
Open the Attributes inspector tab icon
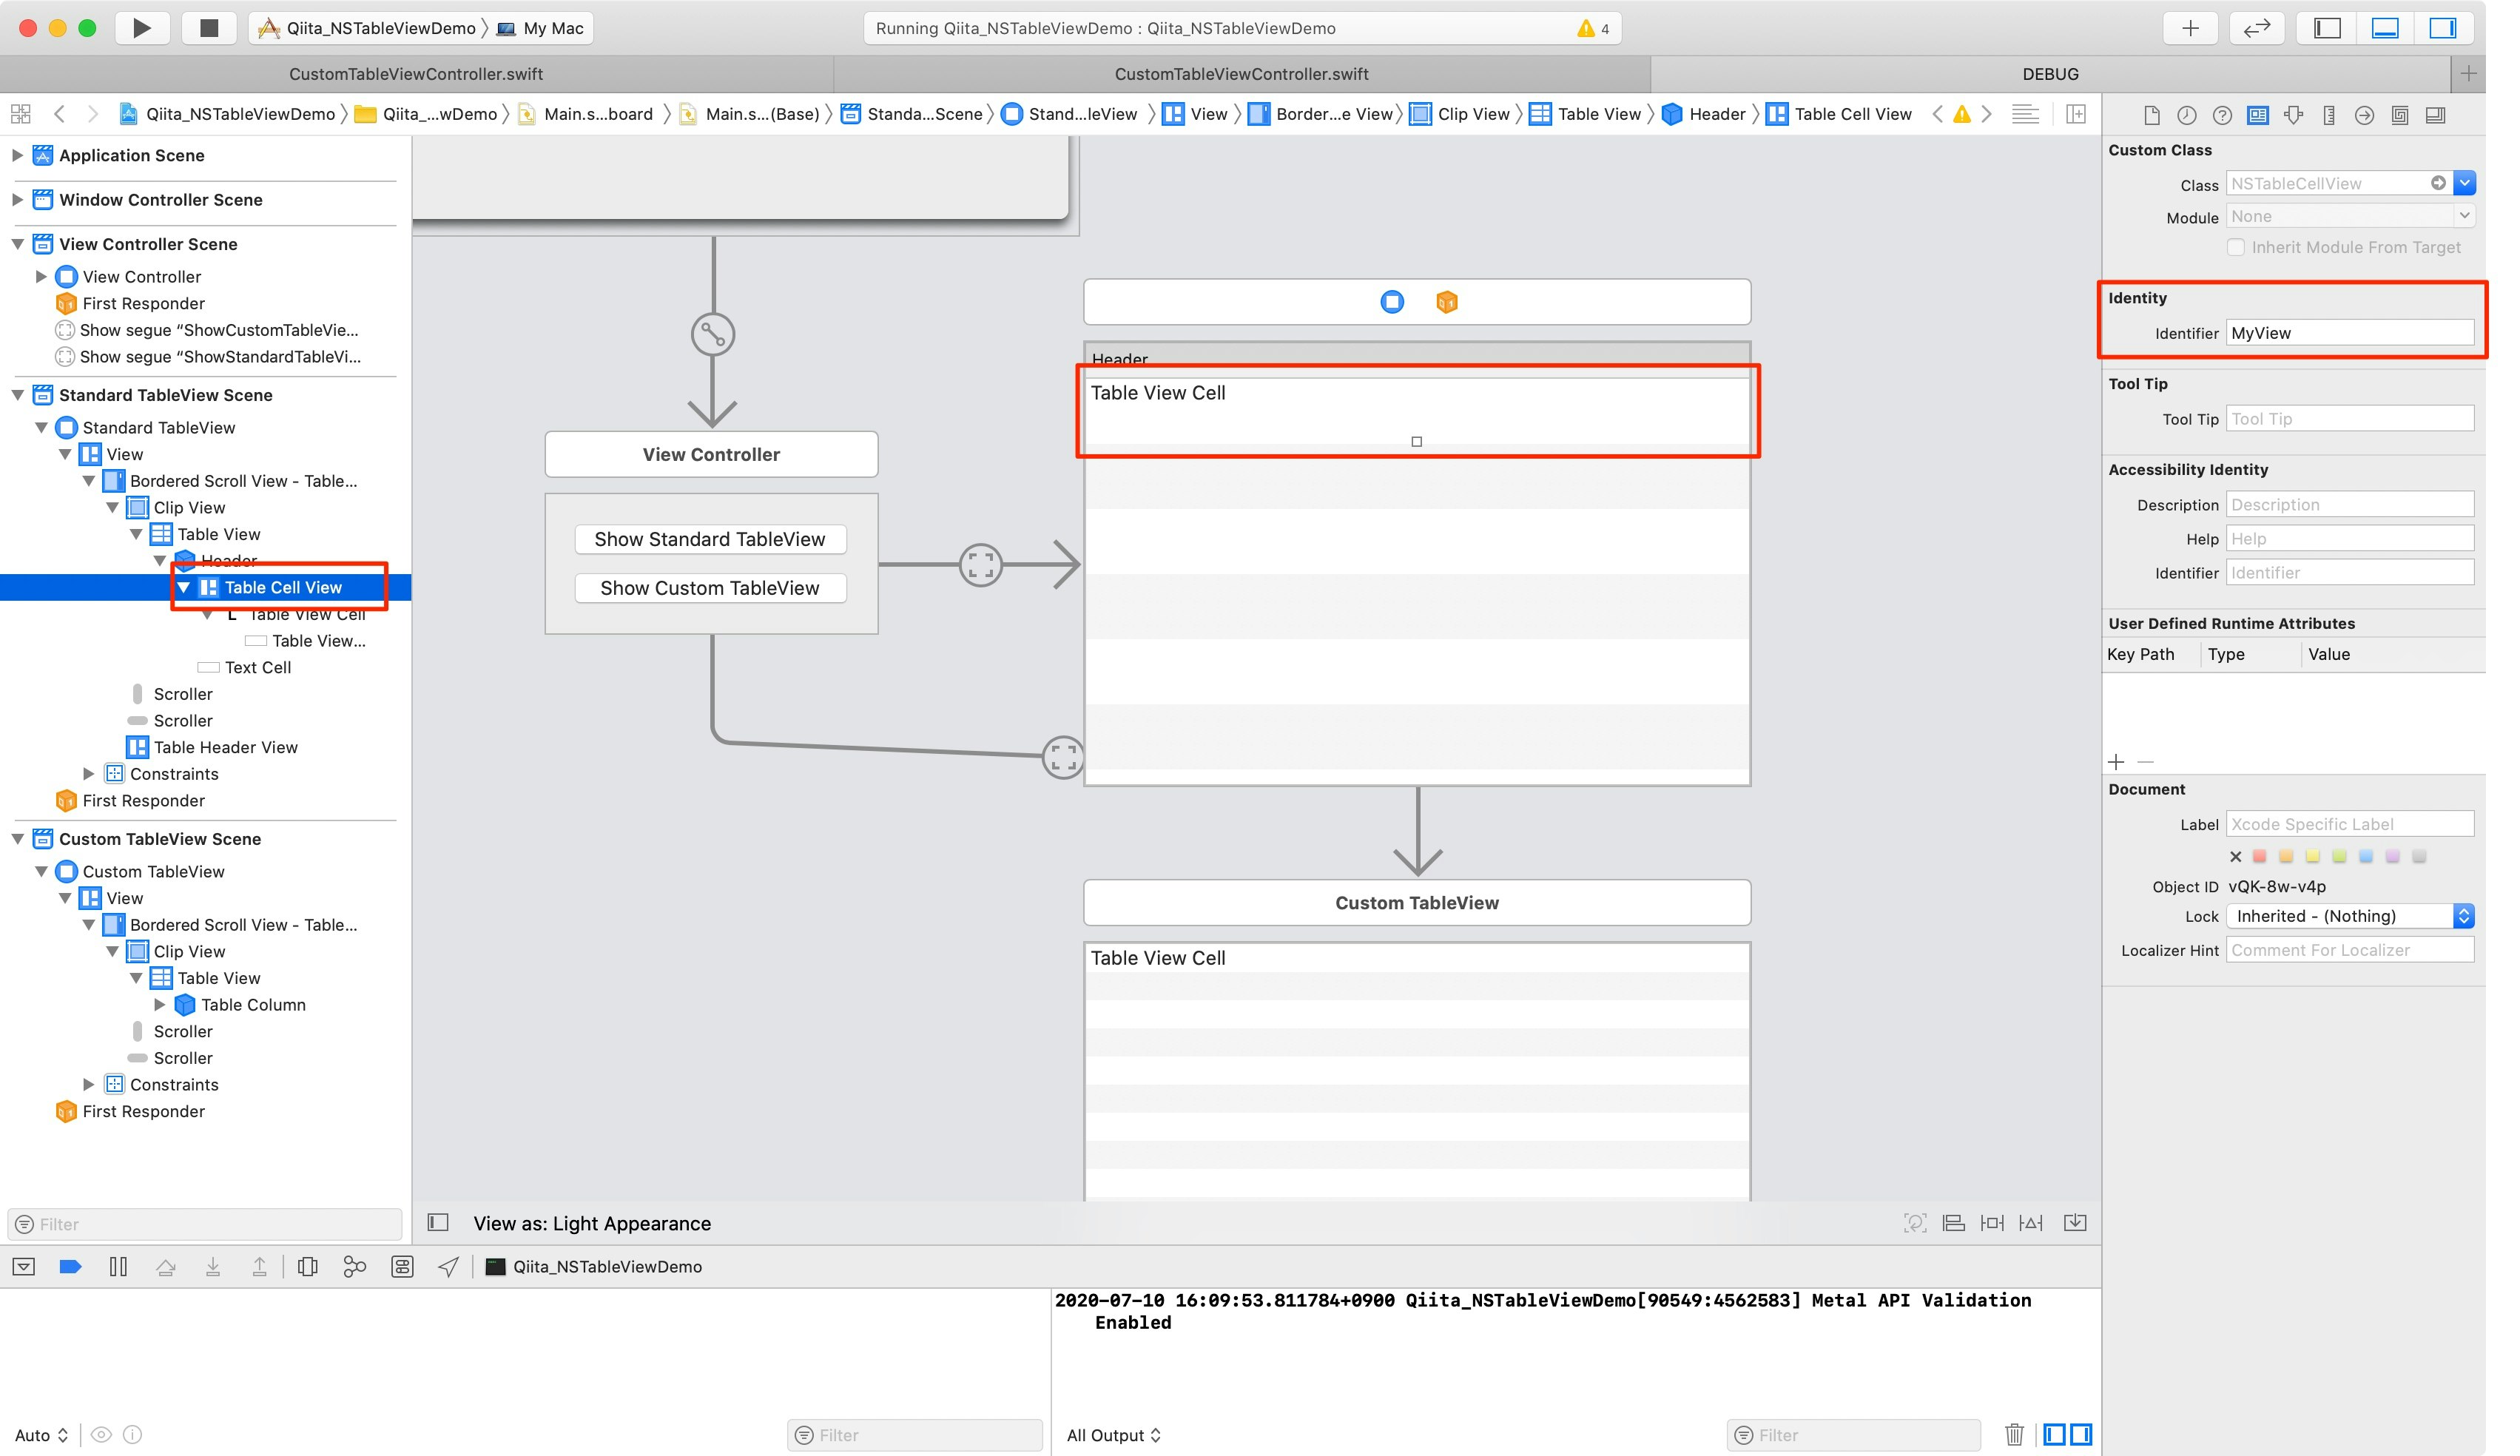click(x=2293, y=115)
